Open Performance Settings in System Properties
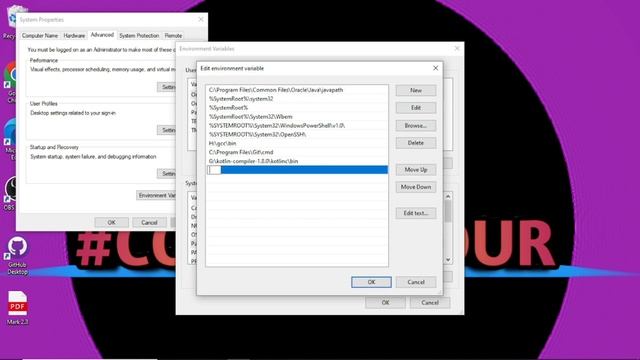The height and width of the screenshot is (360, 640). pos(167,87)
